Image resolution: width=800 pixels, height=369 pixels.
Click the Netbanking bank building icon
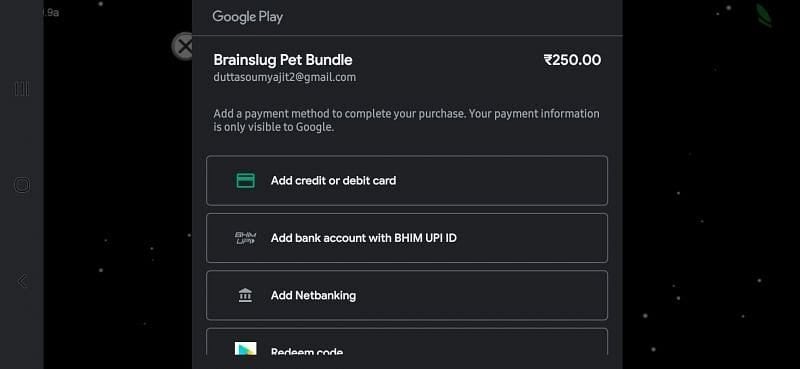(245, 296)
